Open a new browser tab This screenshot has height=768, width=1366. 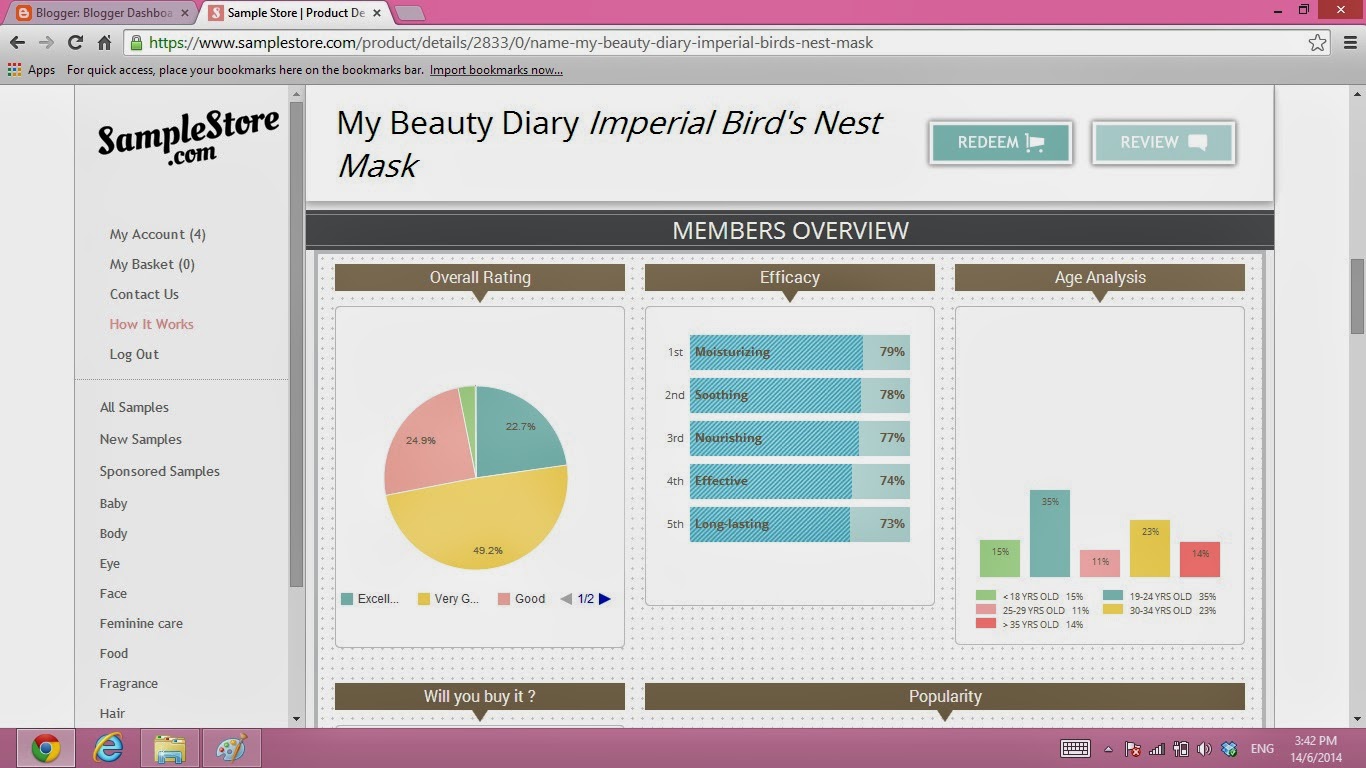click(x=410, y=13)
